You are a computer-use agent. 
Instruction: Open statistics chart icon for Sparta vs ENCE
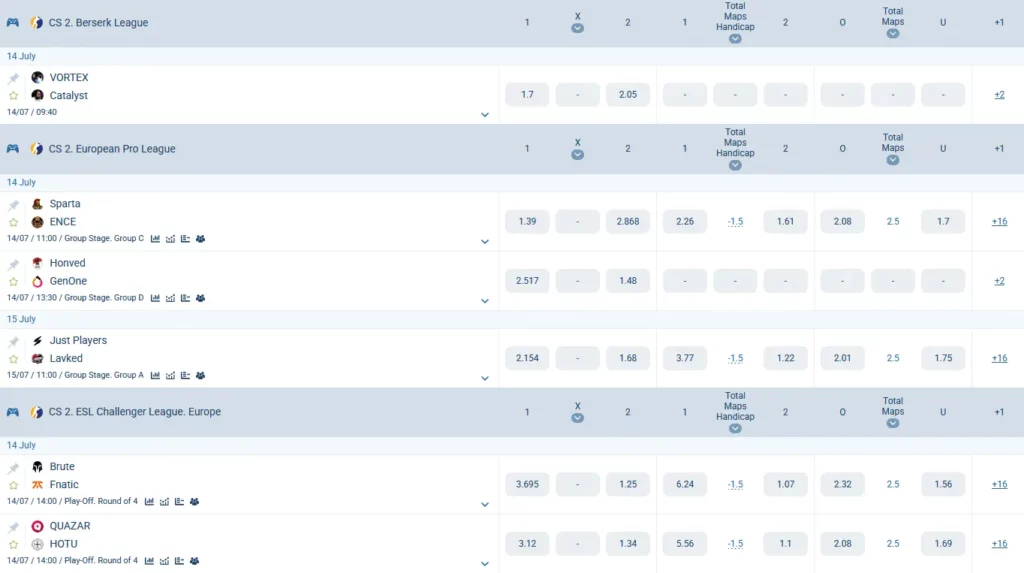tap(155, 239)
